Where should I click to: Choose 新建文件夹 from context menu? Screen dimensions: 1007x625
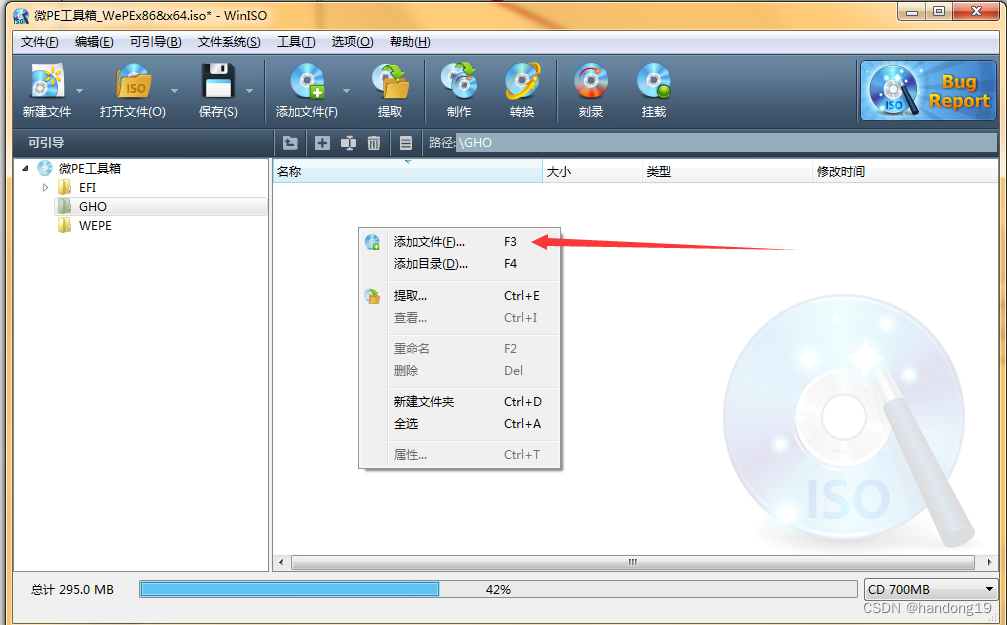460,401
